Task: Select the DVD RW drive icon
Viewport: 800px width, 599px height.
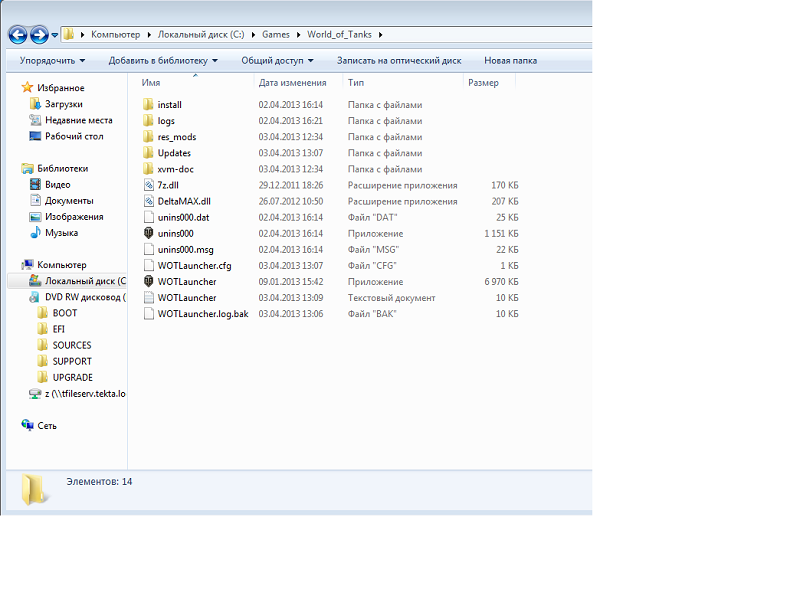Action: click(x=36, y=297)
